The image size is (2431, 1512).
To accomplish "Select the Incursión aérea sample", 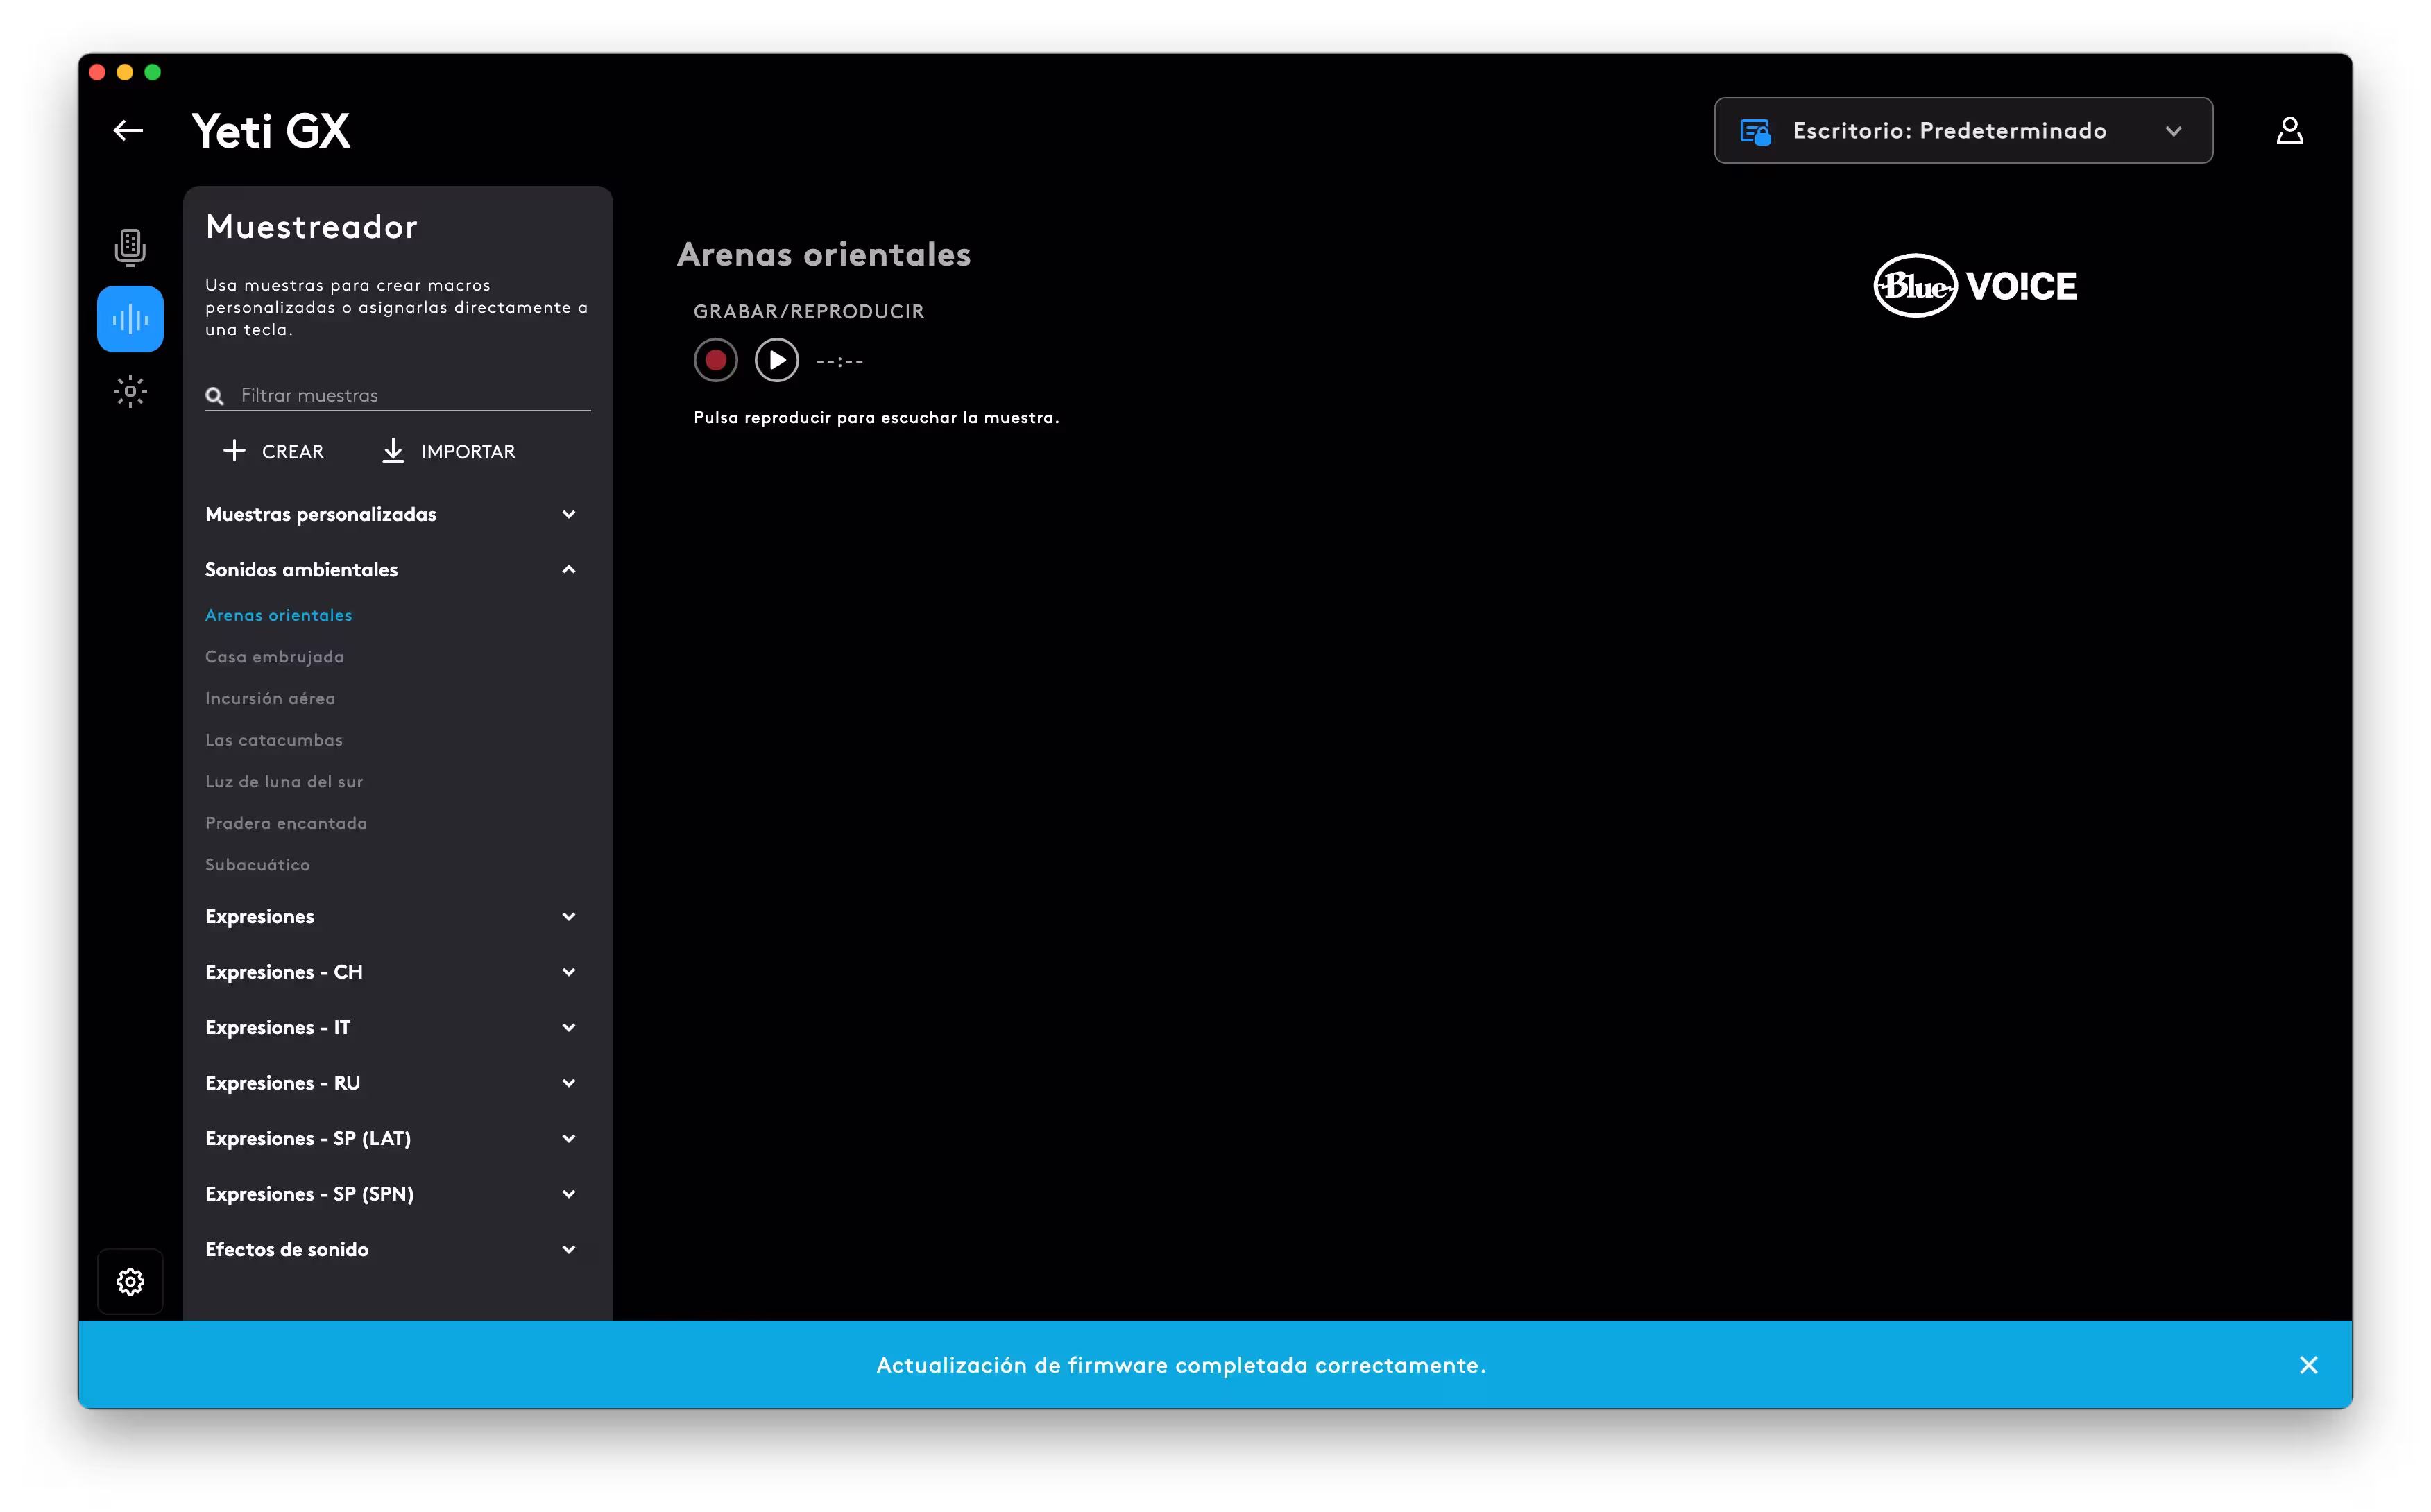I will (x=270, y=698).
